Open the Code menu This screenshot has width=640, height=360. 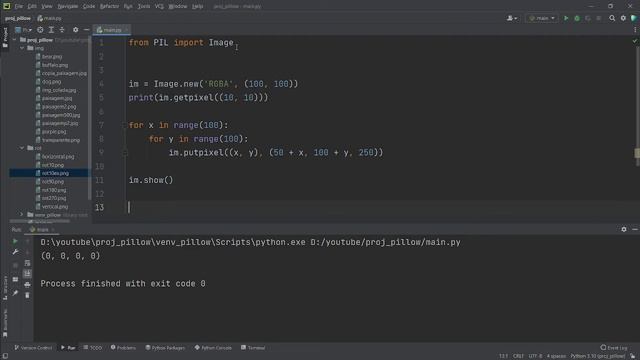tap(89, 7)
